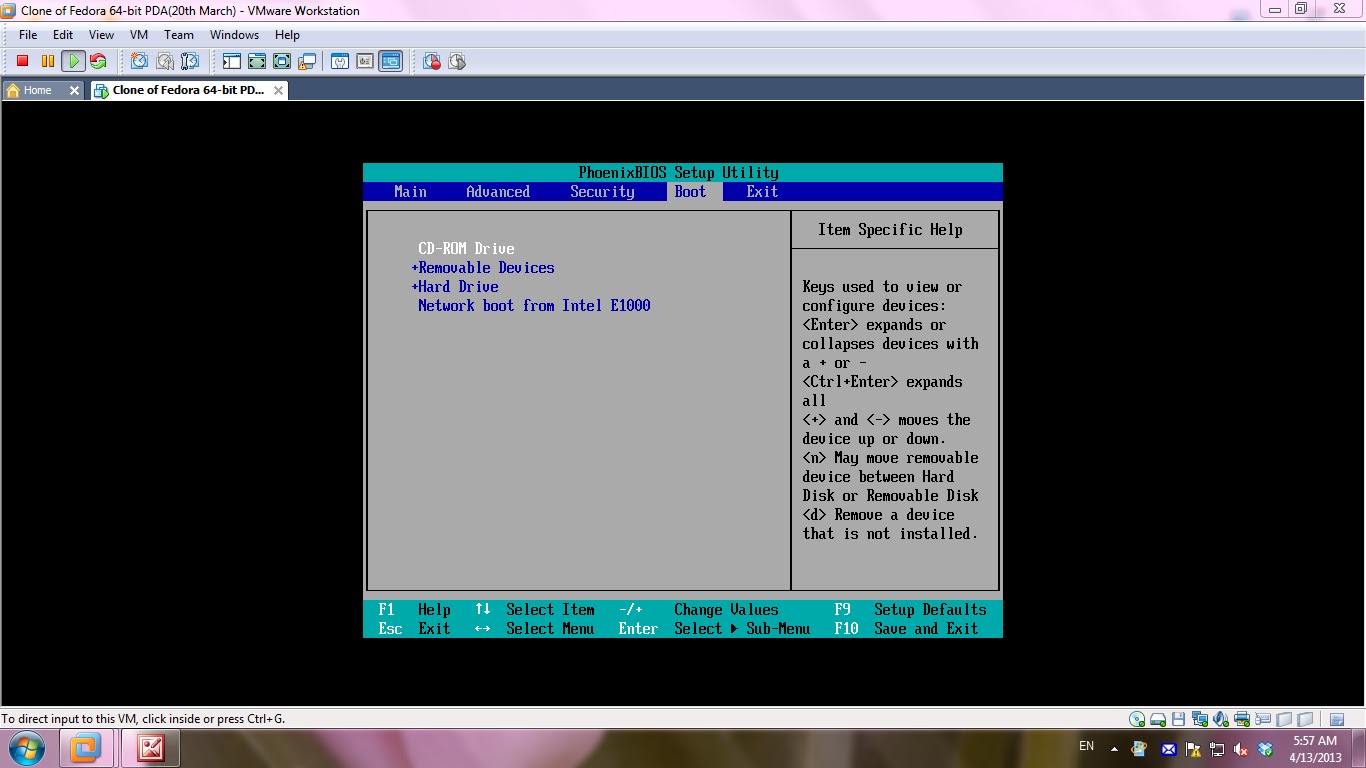
Task: Select Network boot from Intel E1000
Action: (534, 306)
